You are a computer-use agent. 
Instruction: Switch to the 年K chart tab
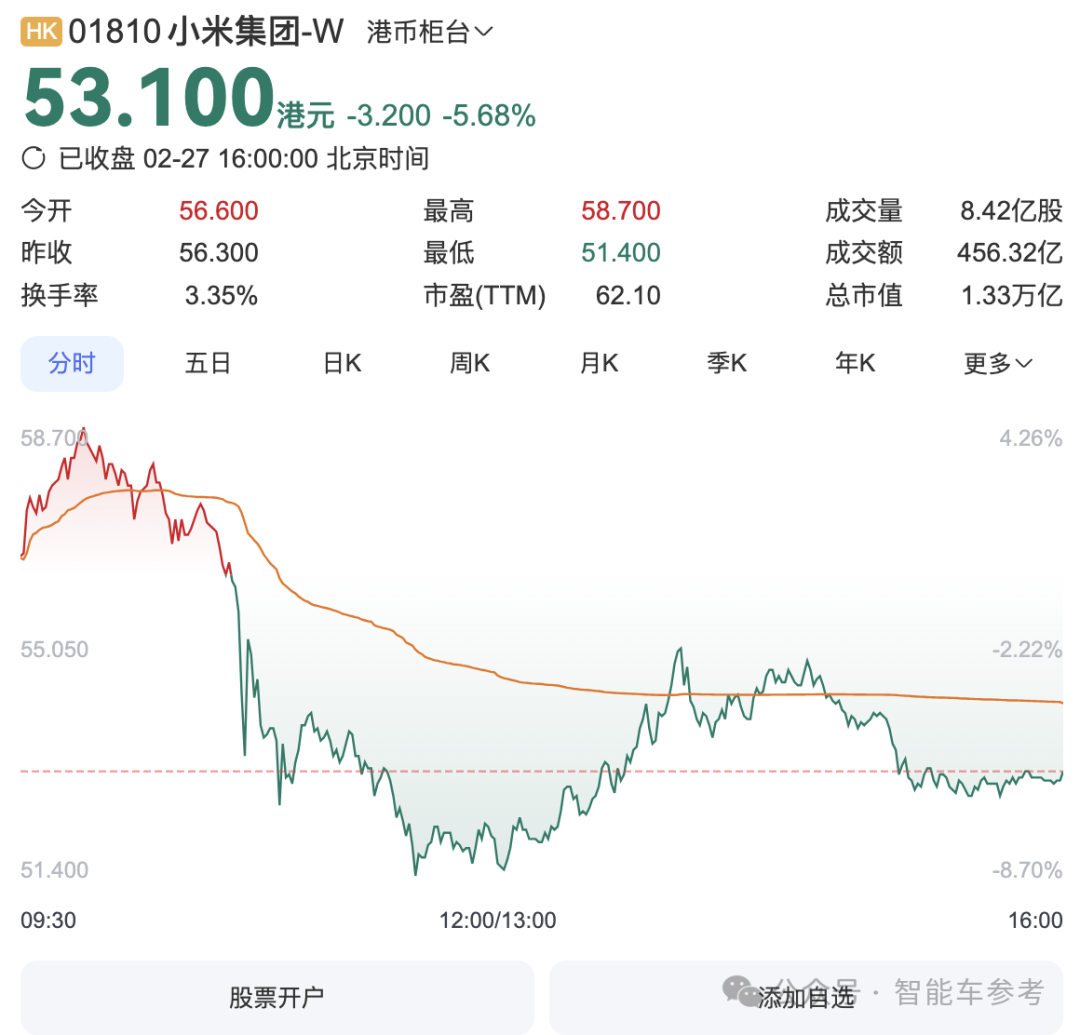pyautogui.click(x=855, y=363)
